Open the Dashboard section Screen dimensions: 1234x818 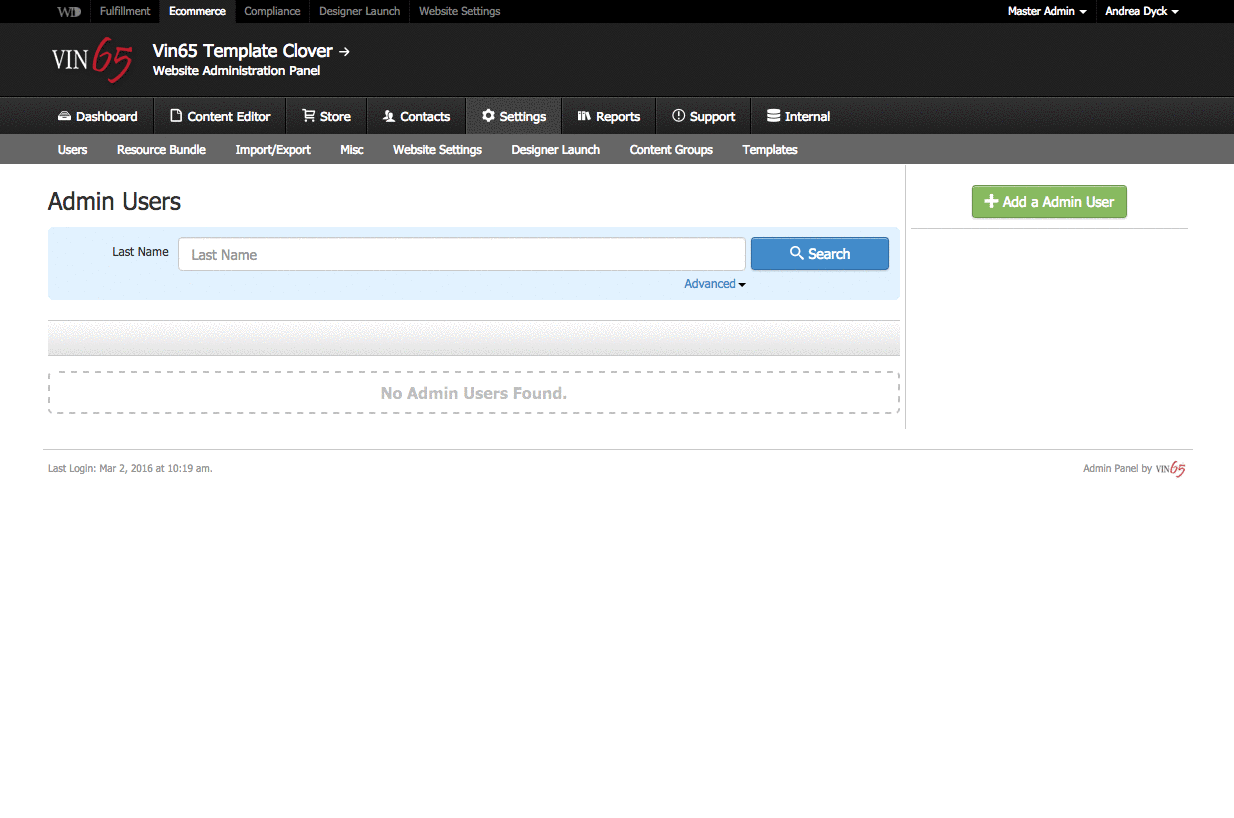tap(97, 116)
